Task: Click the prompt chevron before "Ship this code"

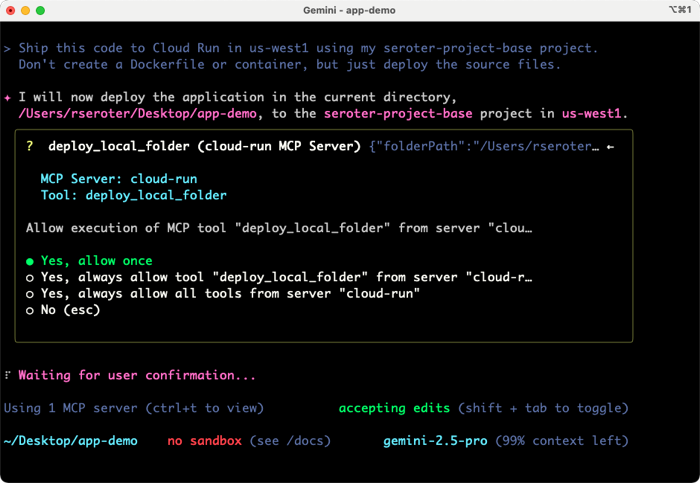Action: [8, 48]
